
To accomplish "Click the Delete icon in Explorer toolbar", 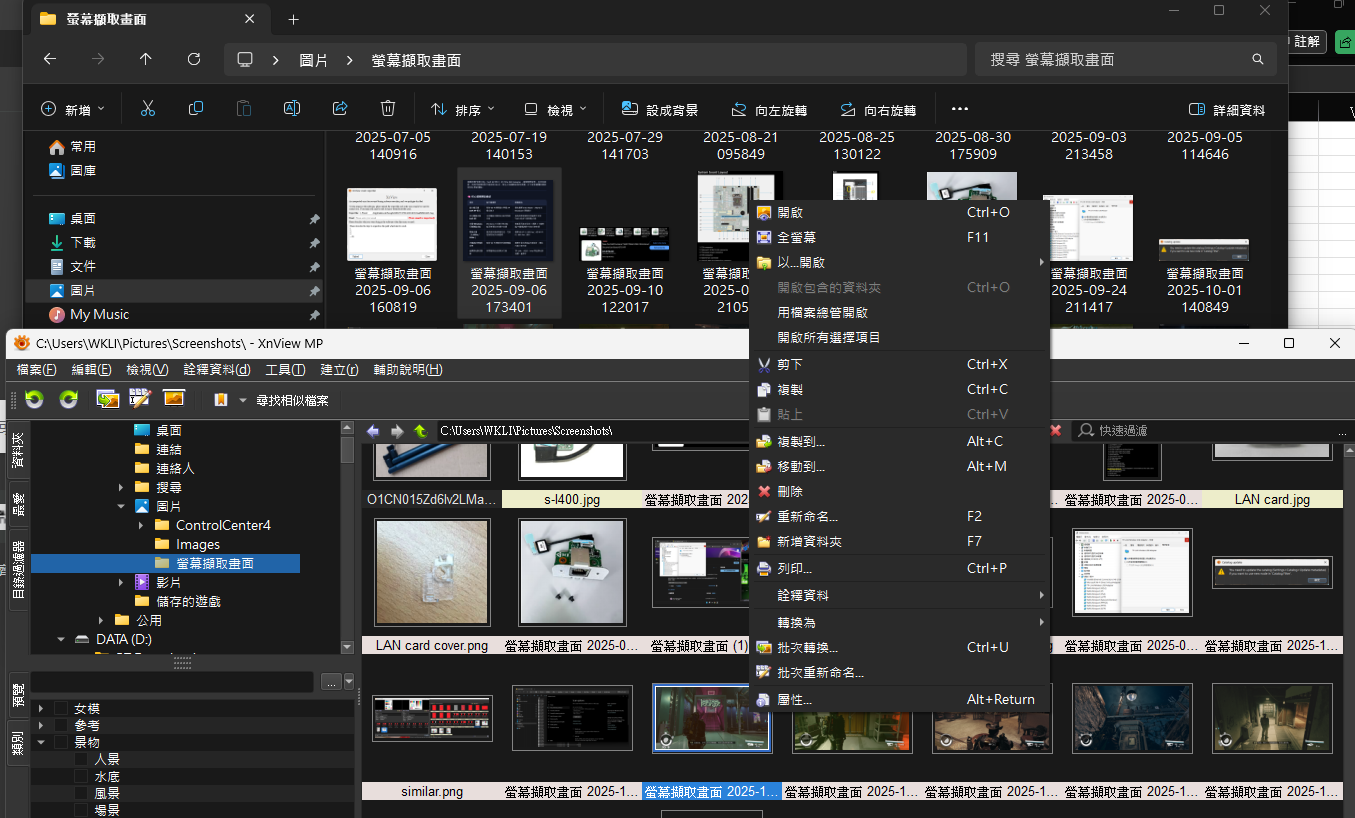I will click(388, 108).
